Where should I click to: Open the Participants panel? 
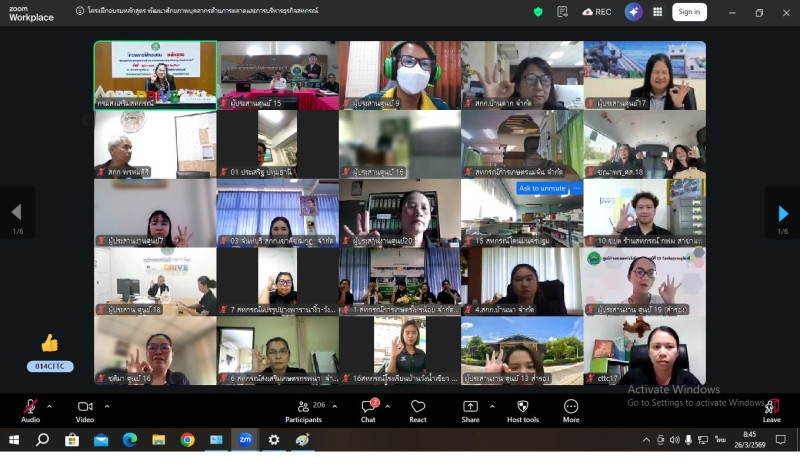point(303,409)
